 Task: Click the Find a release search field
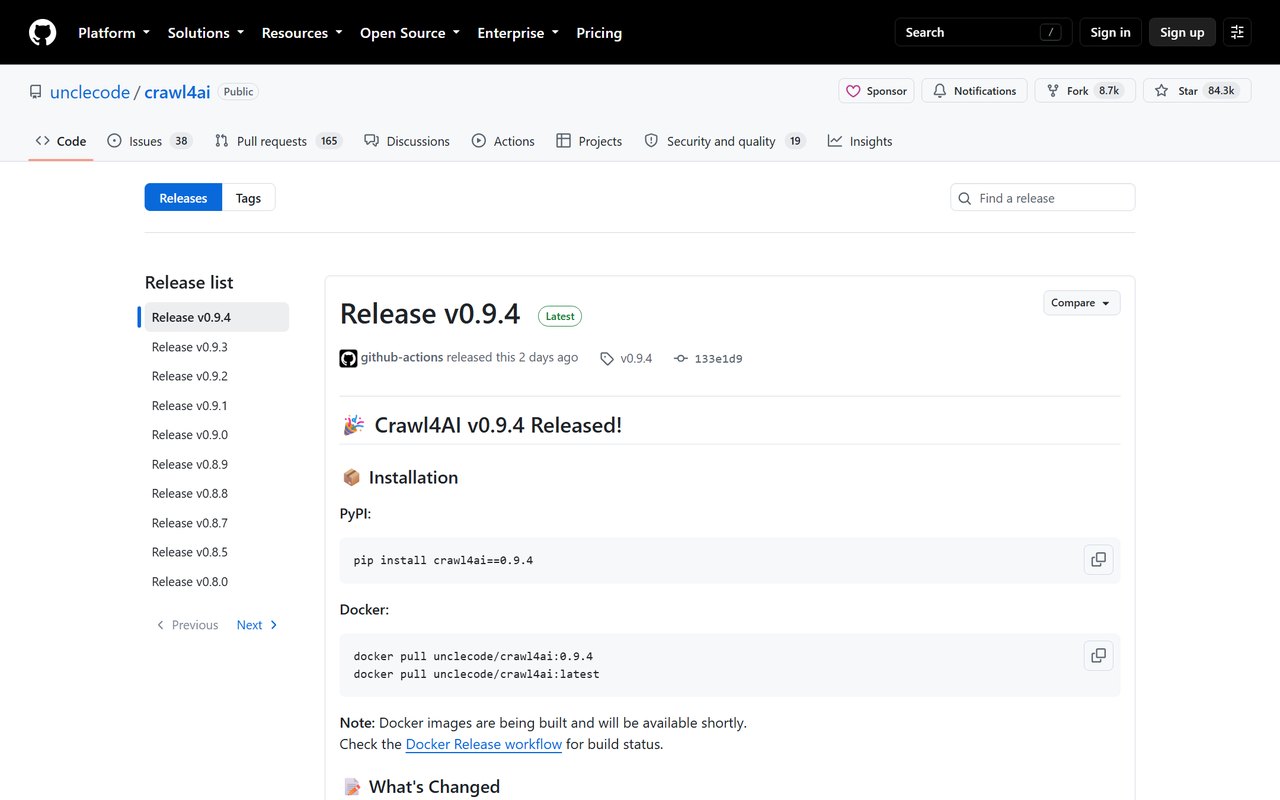click(x=1043, y=198)
